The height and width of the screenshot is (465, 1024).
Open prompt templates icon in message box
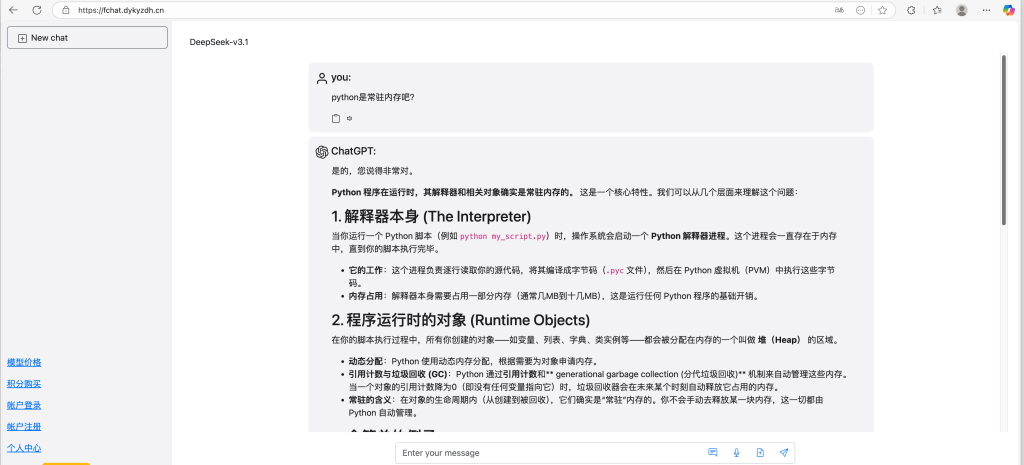[712, 453]
